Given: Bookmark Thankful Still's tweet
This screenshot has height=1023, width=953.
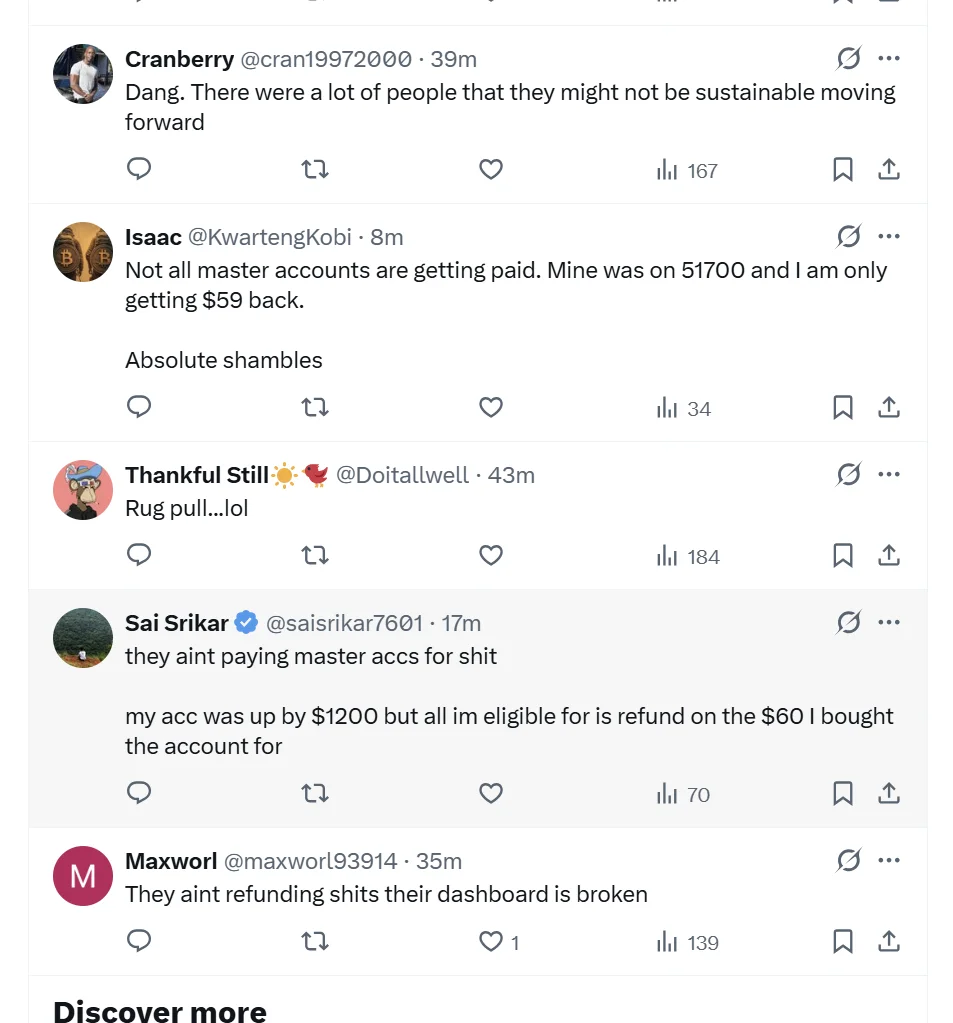Looking at the screenshot, I should (841, 555).
